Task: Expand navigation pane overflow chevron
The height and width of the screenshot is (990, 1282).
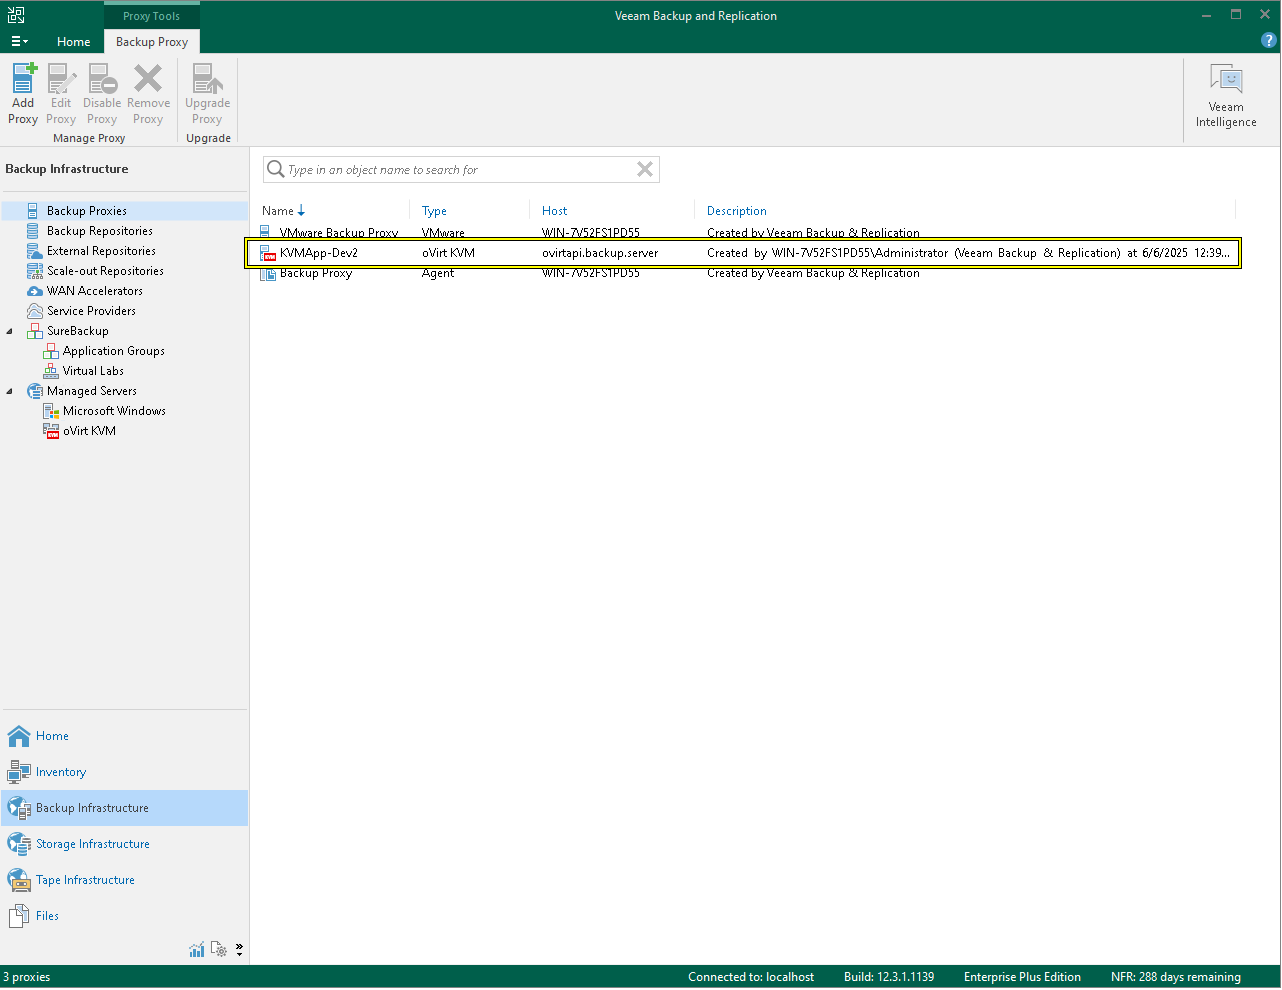Action: tap(239, 950)
